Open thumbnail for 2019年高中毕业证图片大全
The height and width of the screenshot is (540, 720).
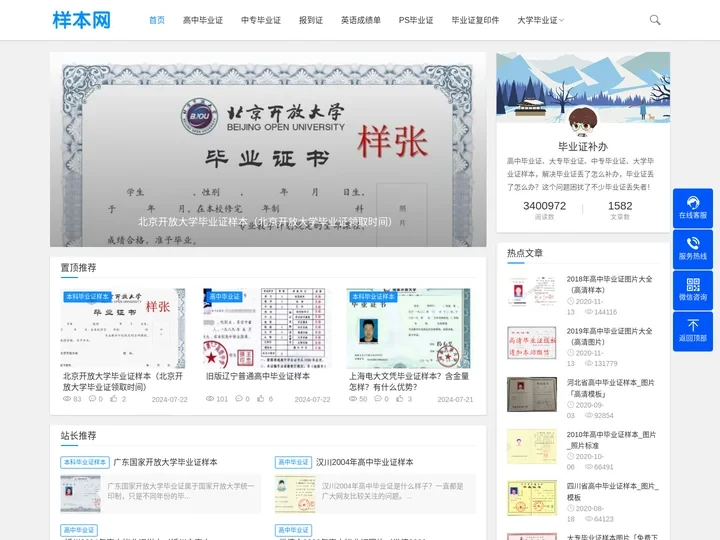532,343
